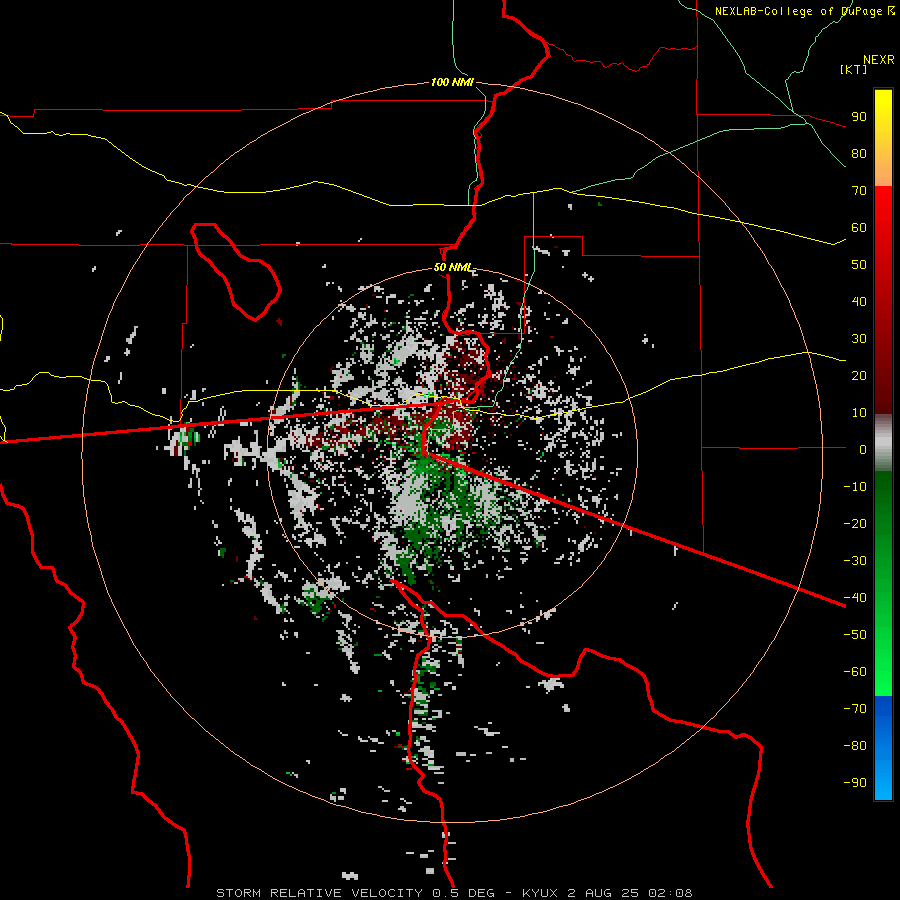Click the -20 value on velocity scale

855,523
